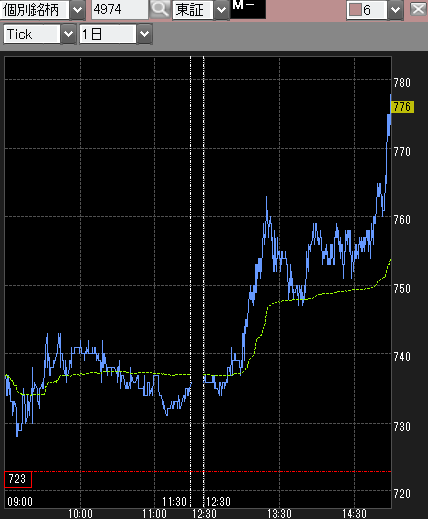
Task: Click the black M- indicator box
Action: point(248,9)
